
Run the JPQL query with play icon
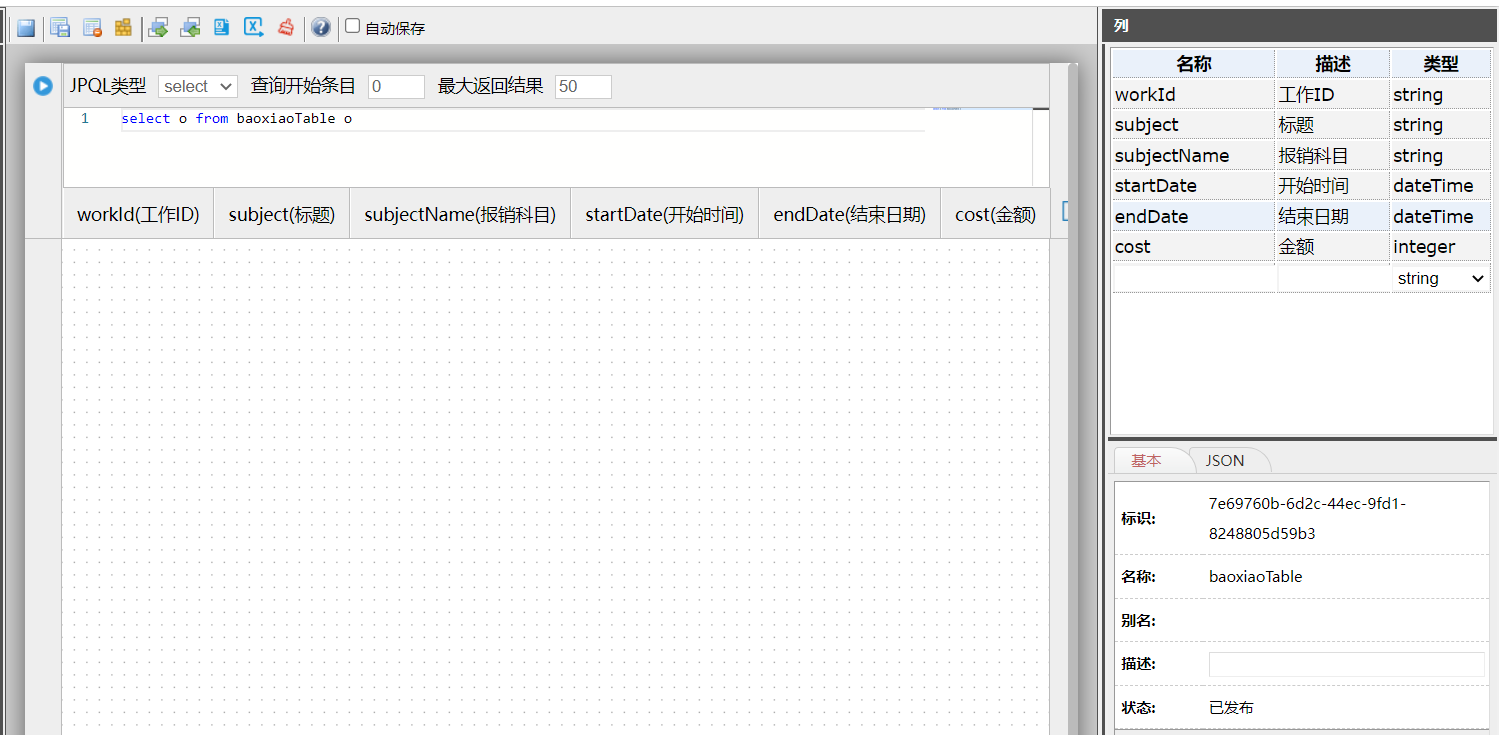43,86
